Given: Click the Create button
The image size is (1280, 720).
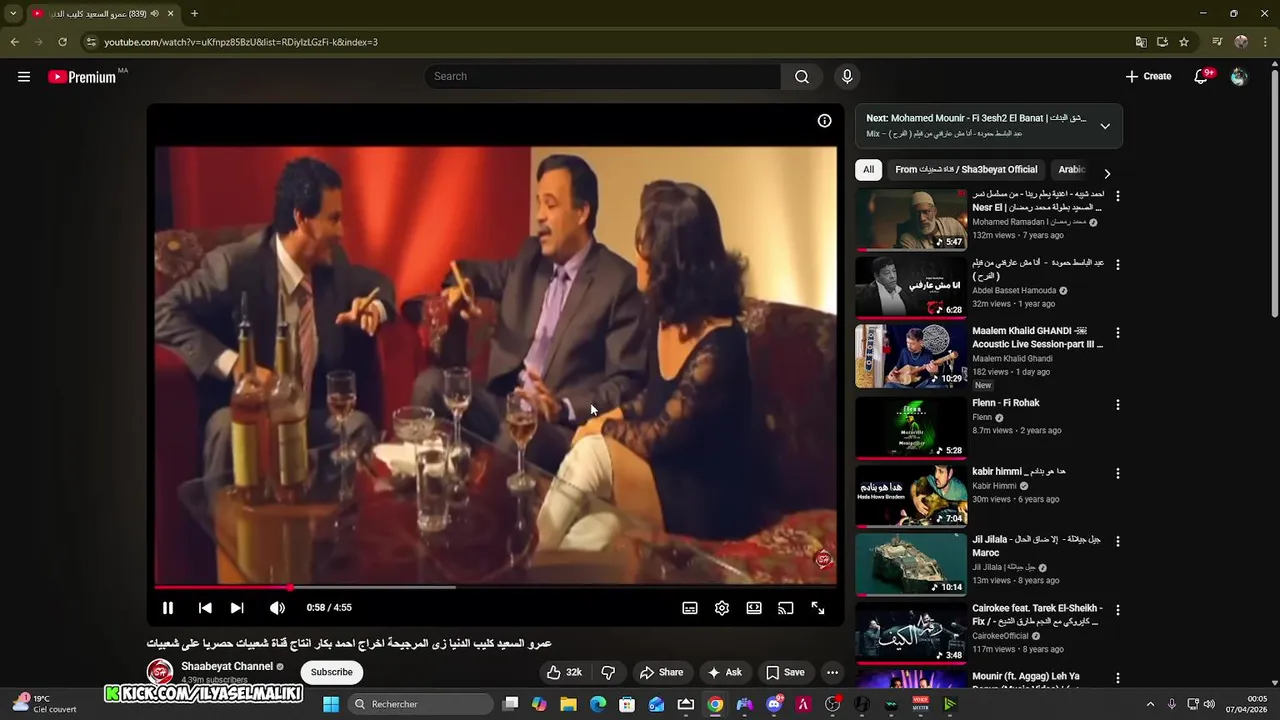Looking at the screenshot, I should click(x=1148, y=77).
